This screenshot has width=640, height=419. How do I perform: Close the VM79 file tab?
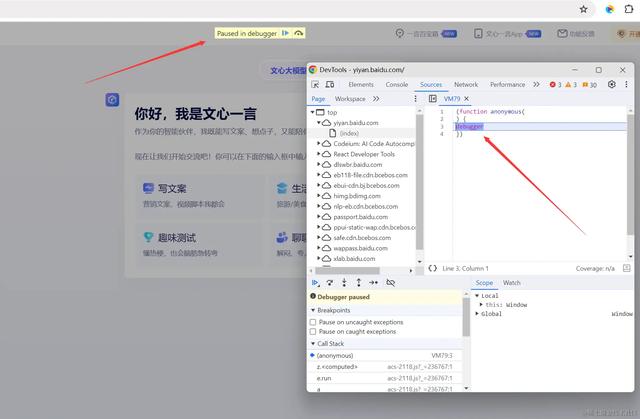click(x=467, y=99)
